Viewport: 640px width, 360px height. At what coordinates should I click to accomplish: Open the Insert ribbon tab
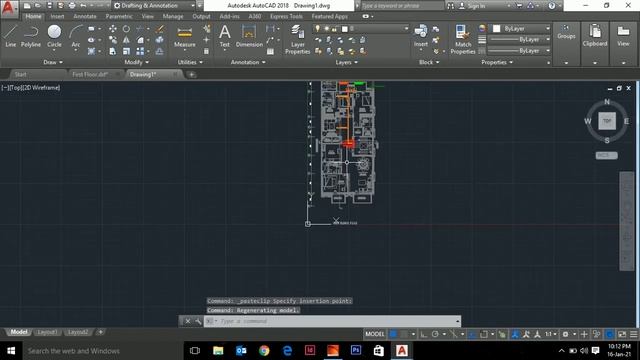click(x=57, y=16)
